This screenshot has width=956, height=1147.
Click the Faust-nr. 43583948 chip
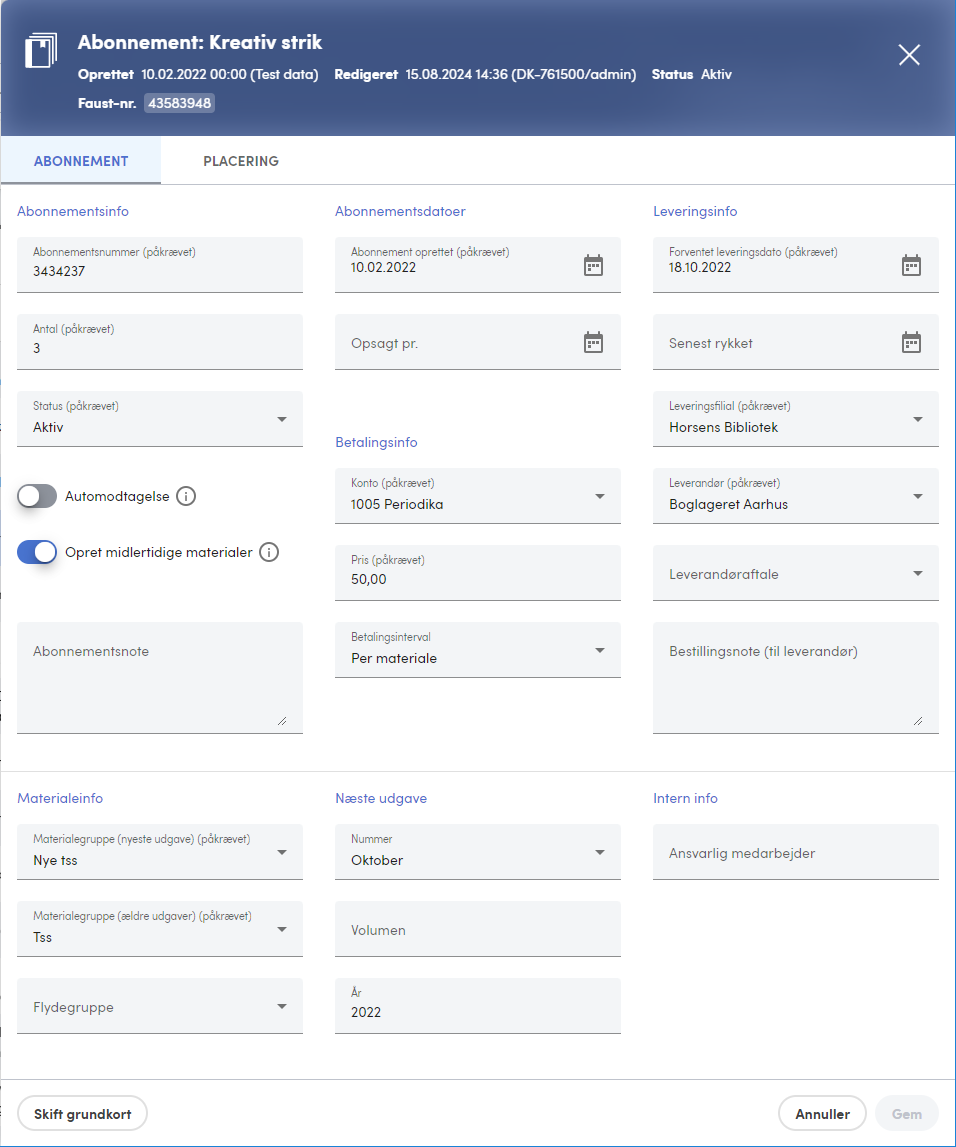click(179, 103)
